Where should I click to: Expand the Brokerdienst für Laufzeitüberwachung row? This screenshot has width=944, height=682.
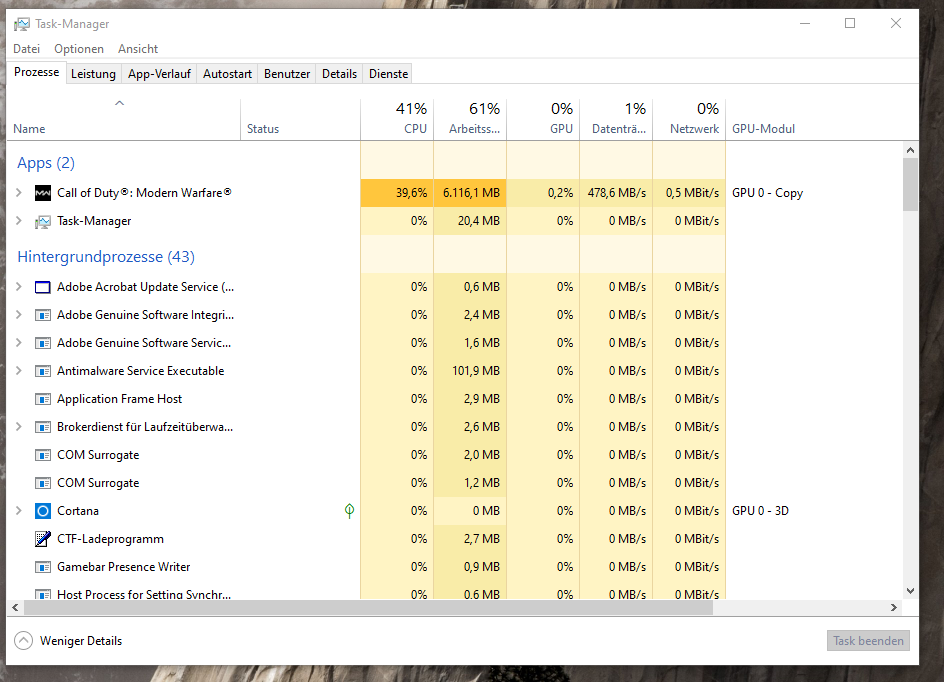pos(19,427)
